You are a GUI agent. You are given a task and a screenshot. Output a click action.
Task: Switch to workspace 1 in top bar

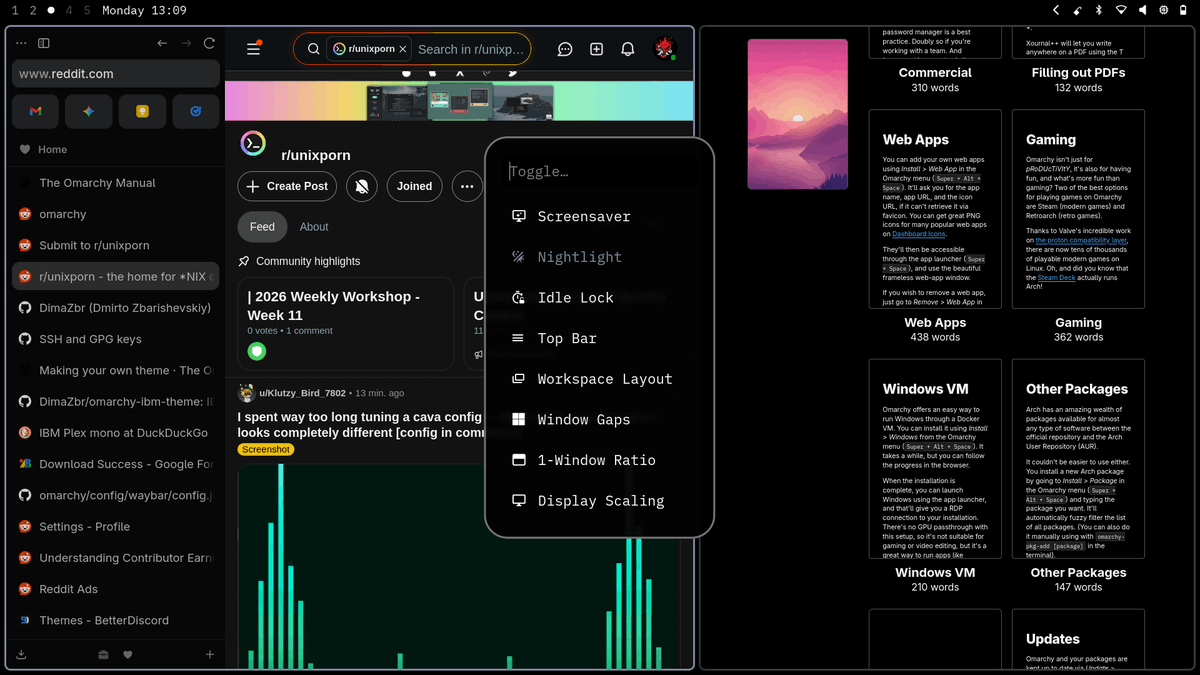click(x=15, y=10)
